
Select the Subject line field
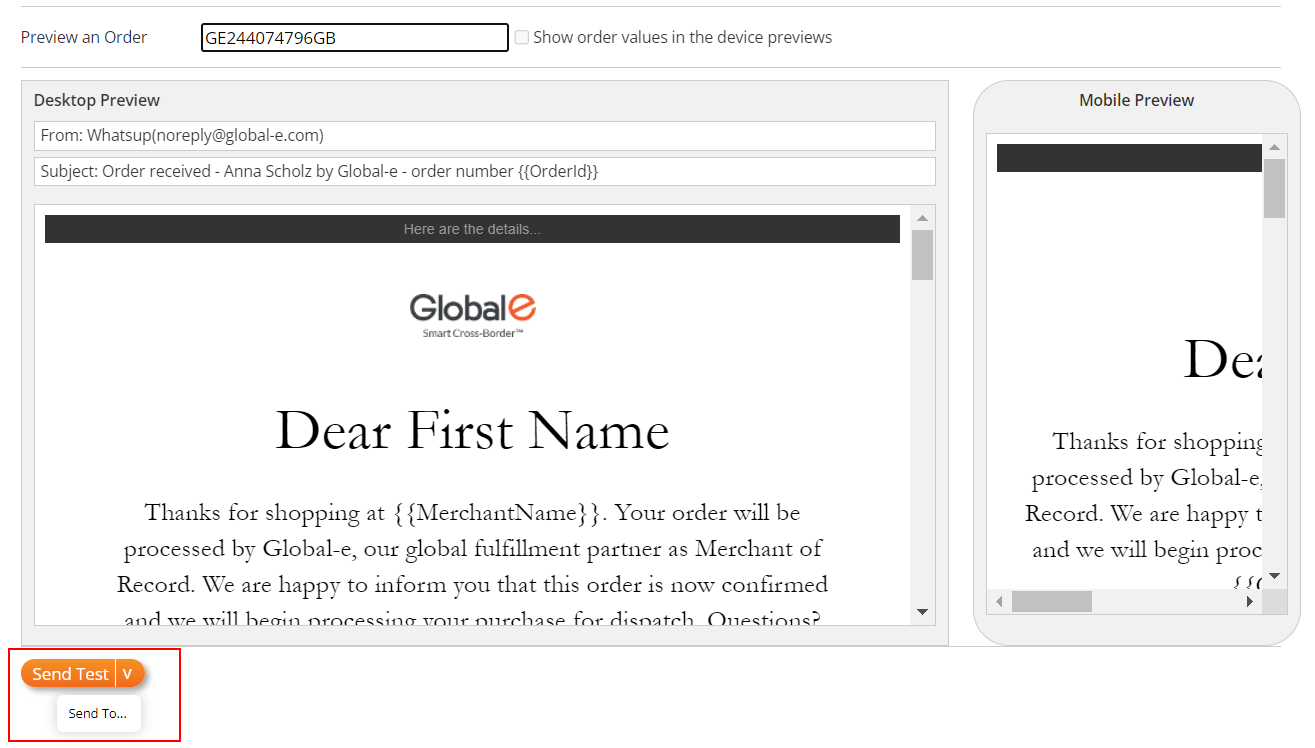(x=484, y=172)
